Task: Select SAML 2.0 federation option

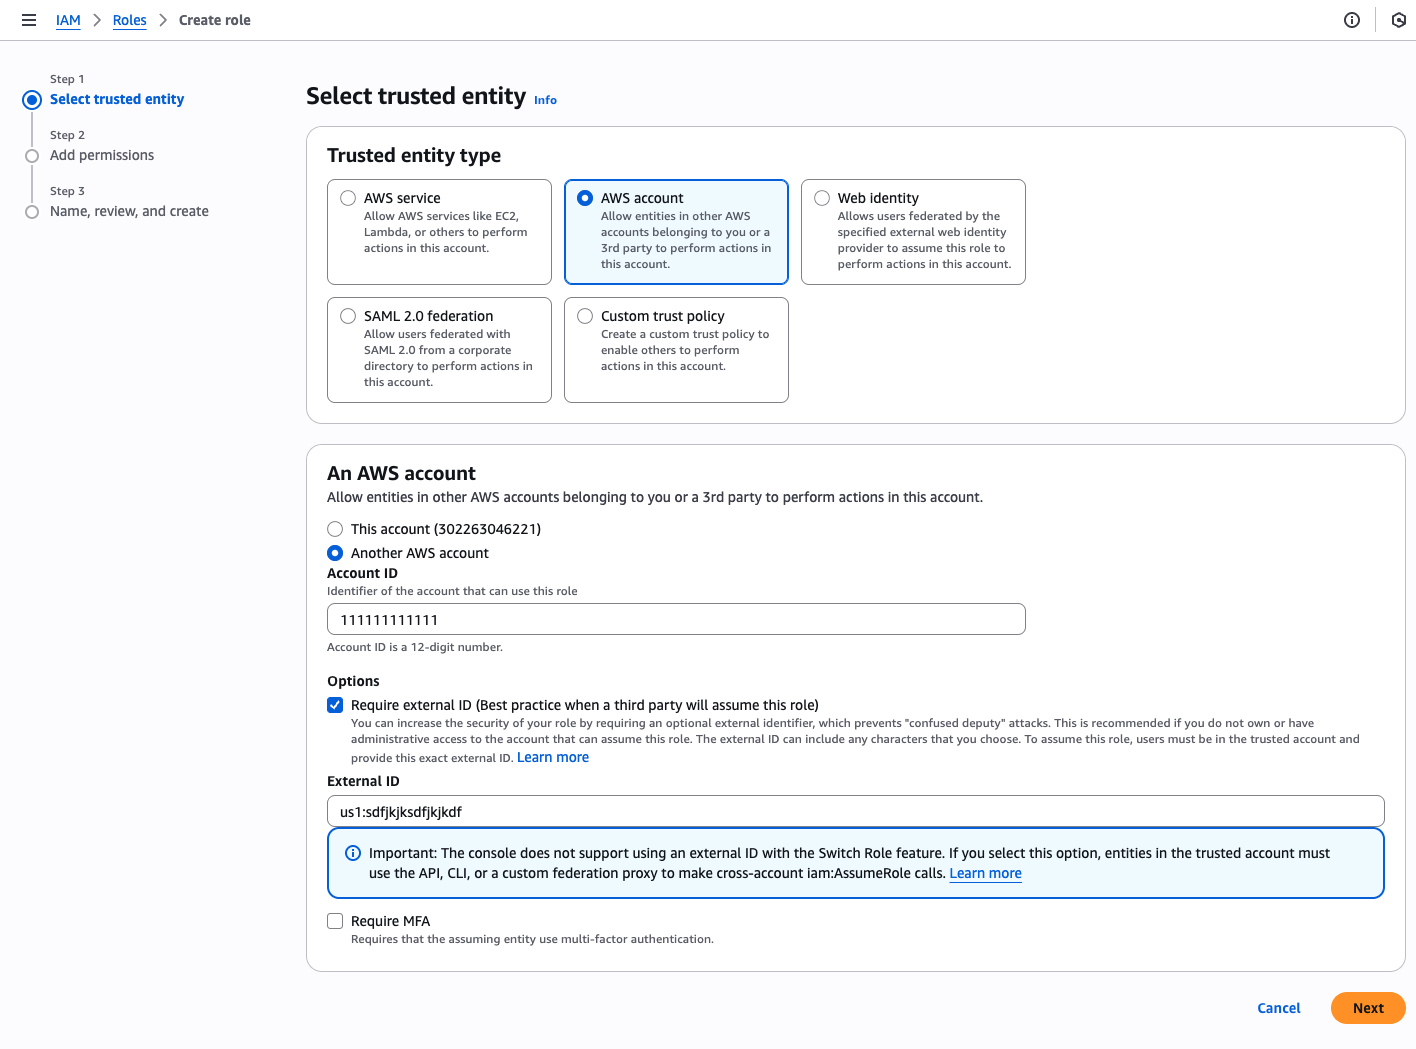Action: [x=348, y=316]
